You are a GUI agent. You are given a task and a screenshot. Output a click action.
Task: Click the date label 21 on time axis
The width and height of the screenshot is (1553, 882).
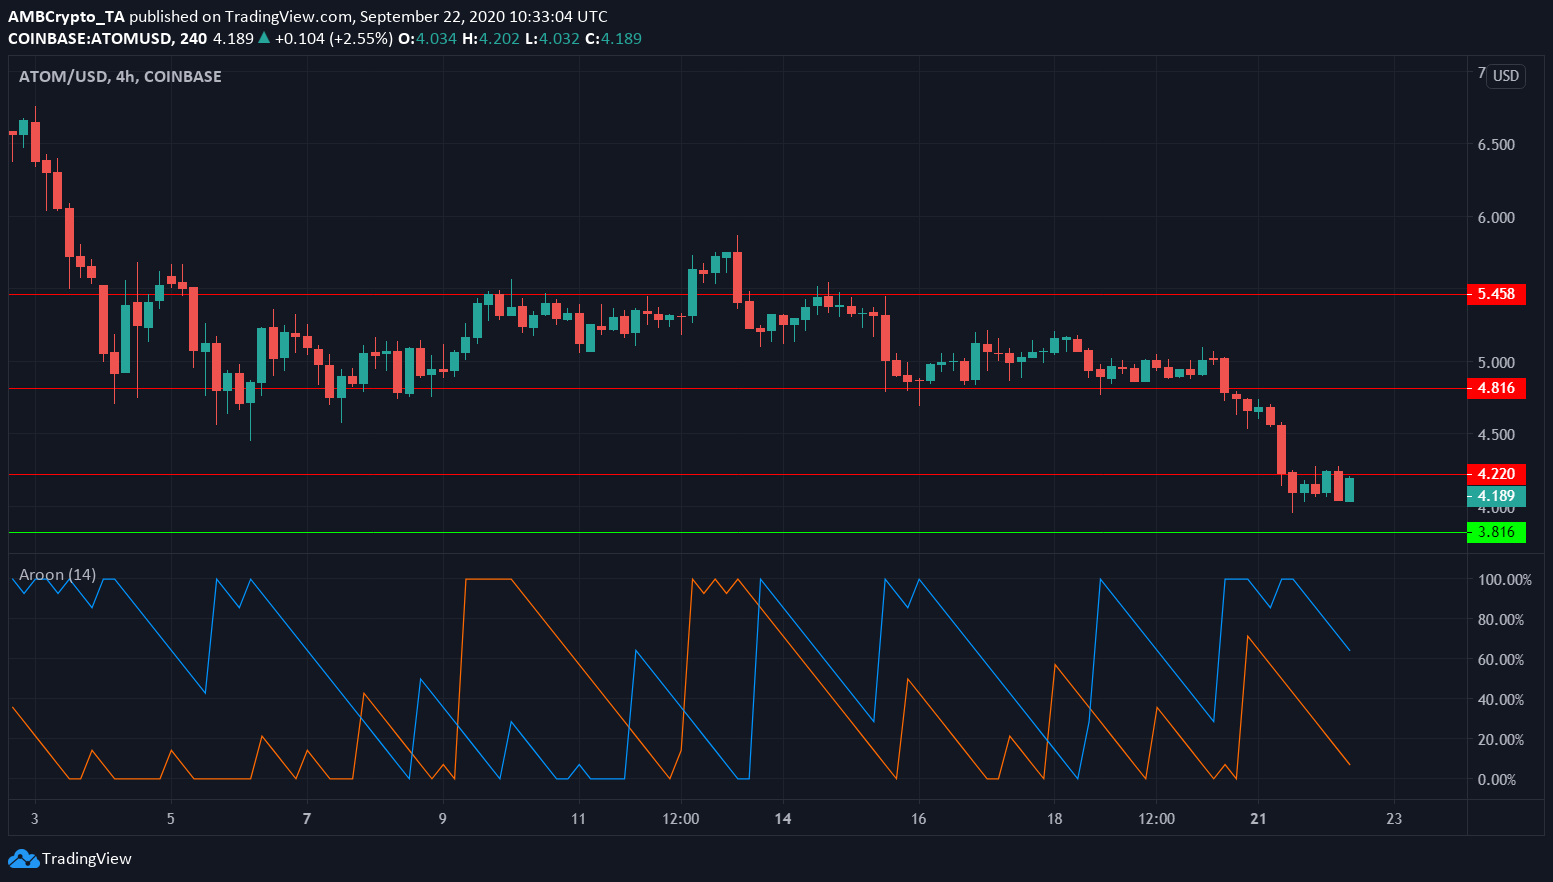coord(1258,818)
